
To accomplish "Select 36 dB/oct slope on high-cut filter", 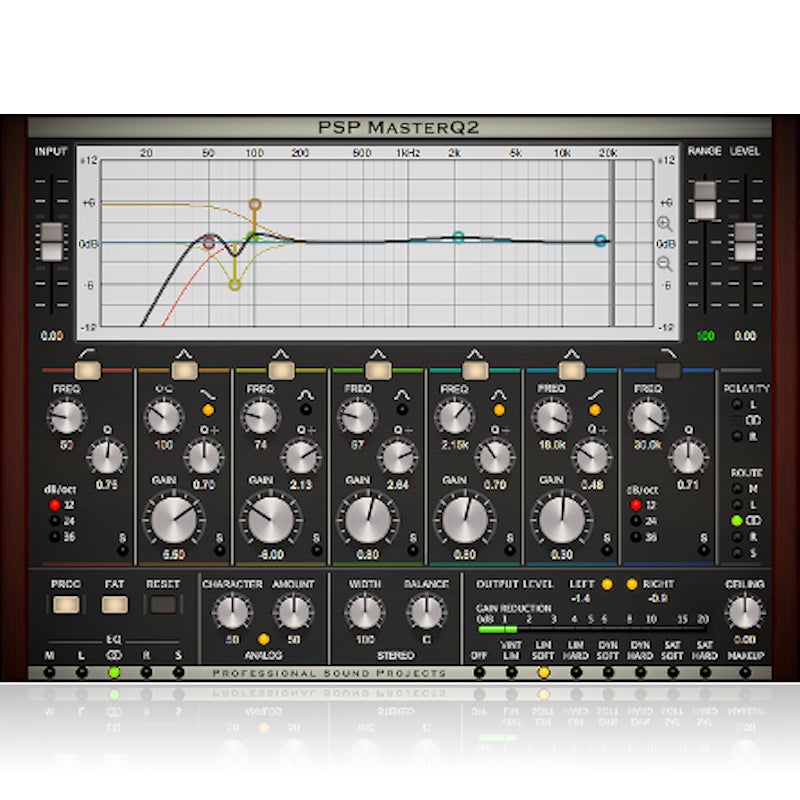I will point(636,537).
